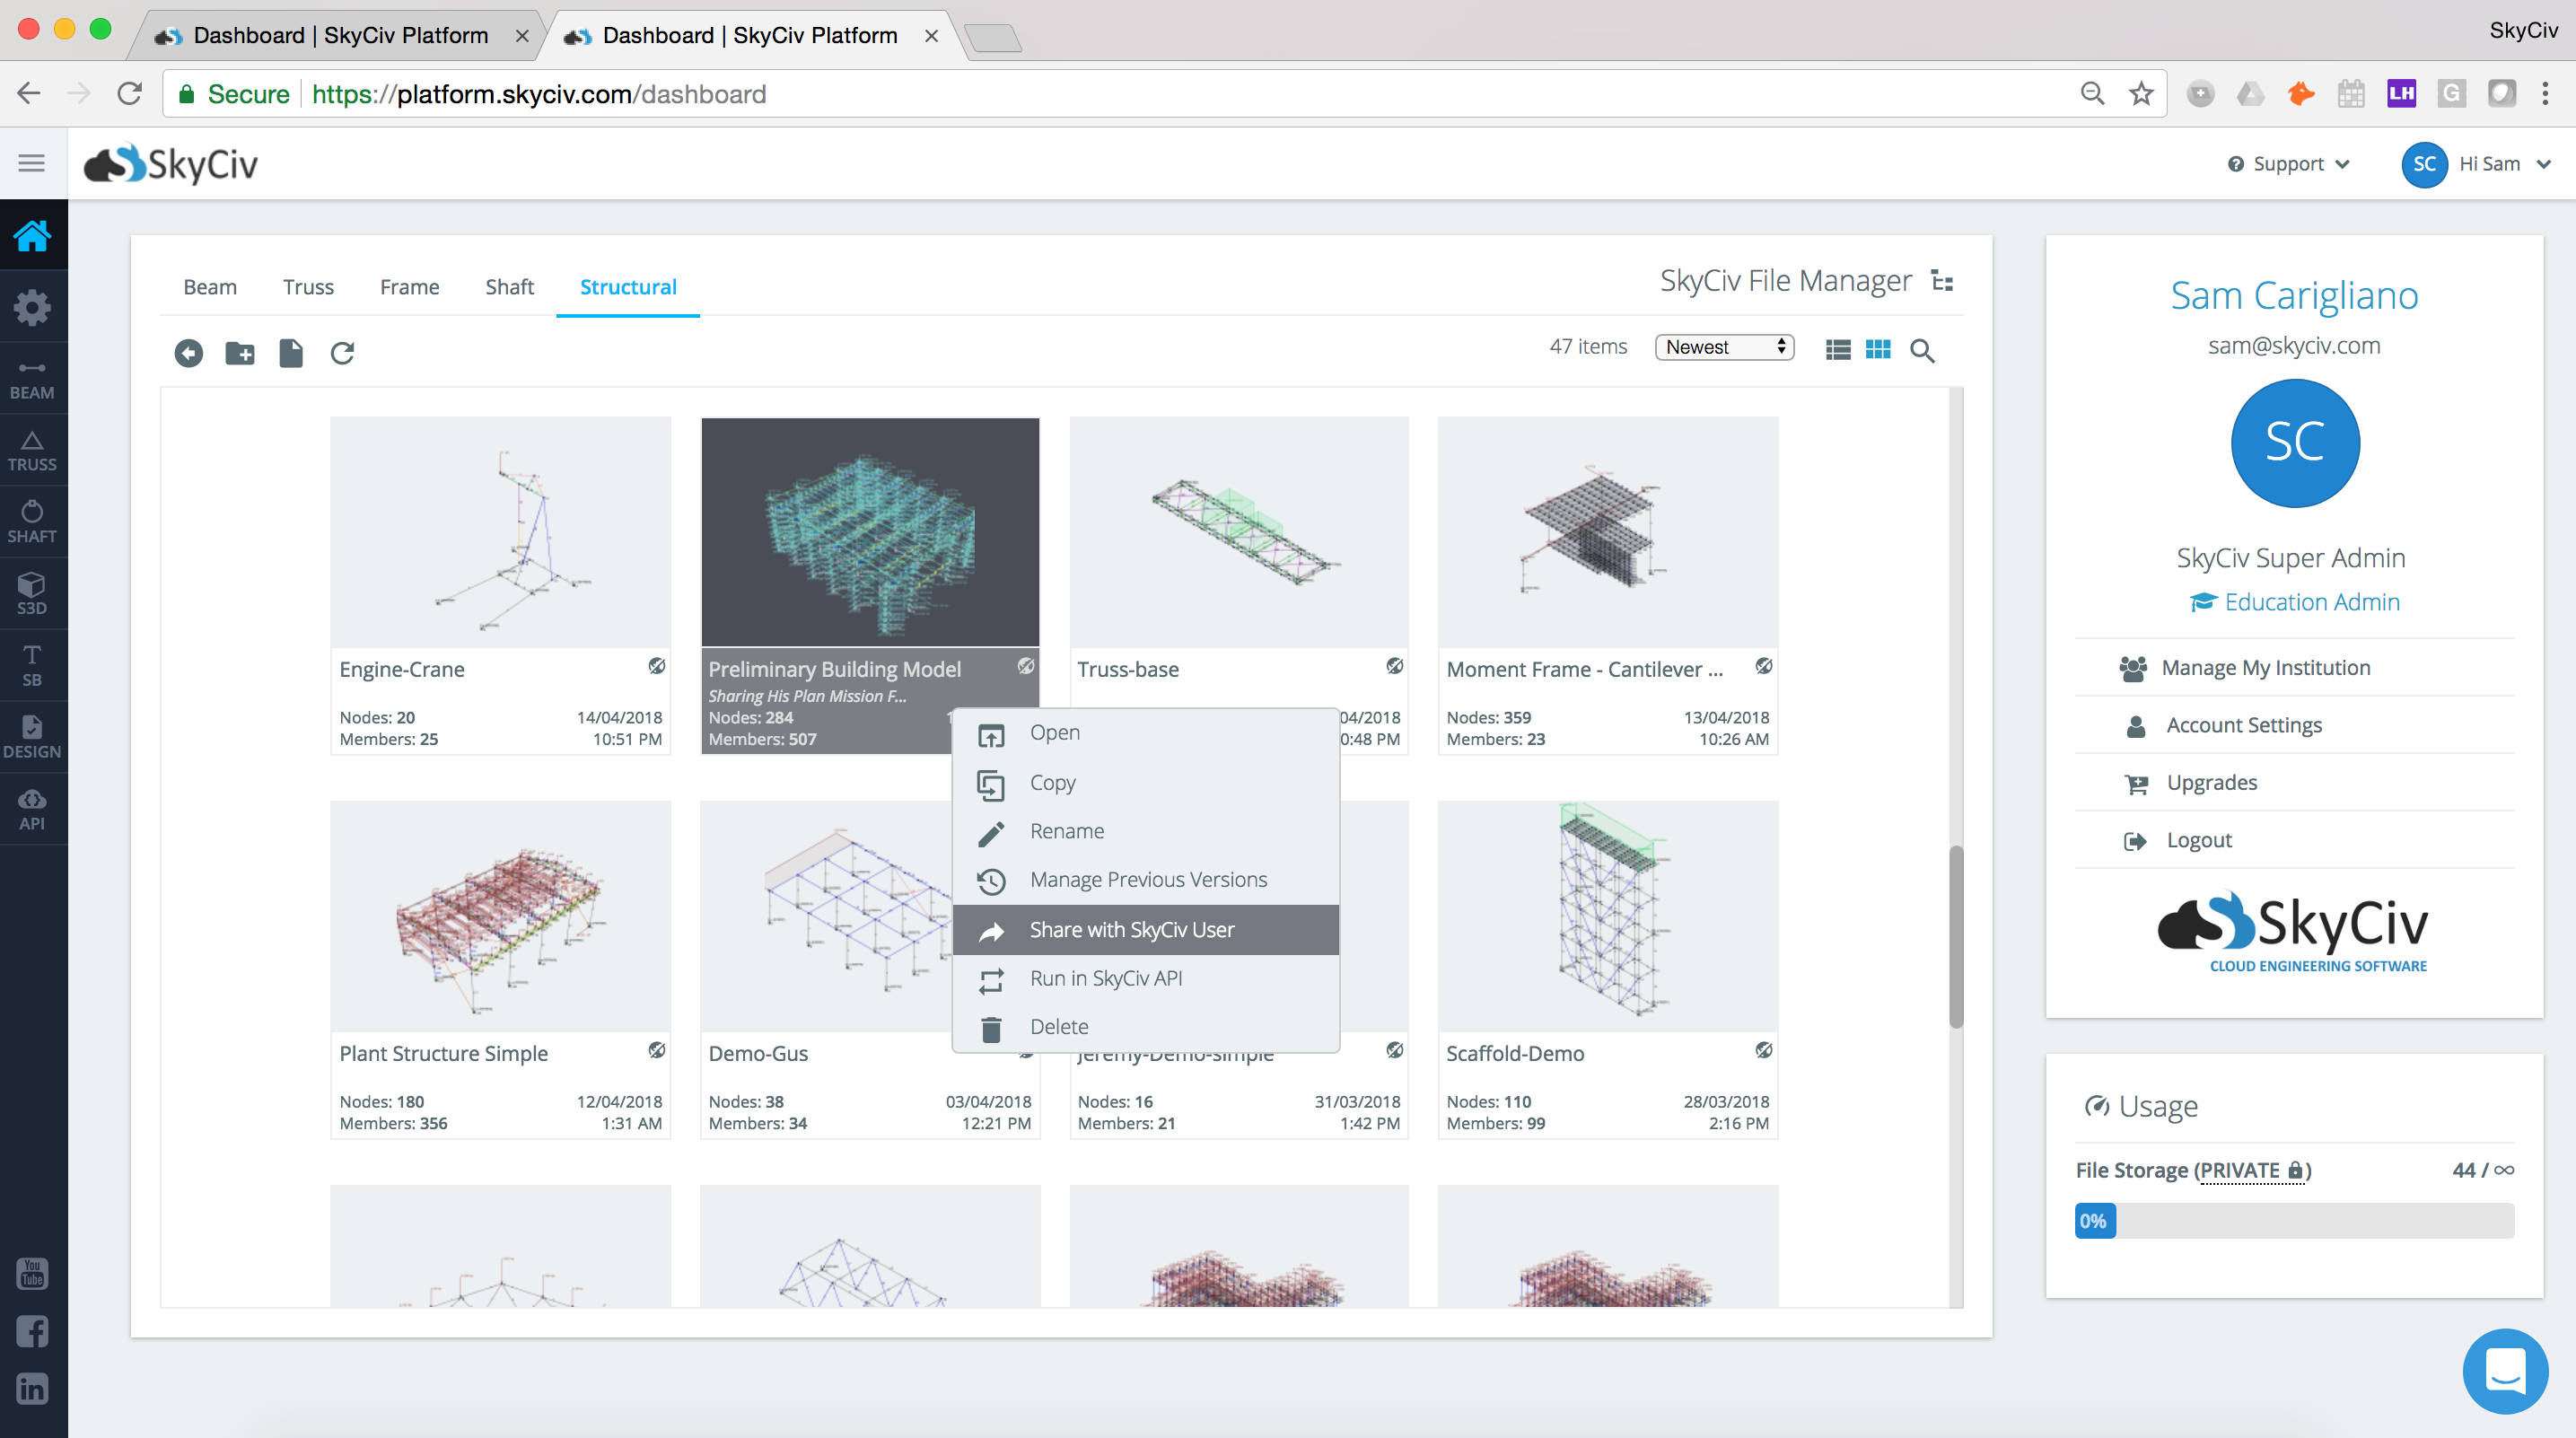This screenshot has width=2576, height=1438.
Task: Select Share with SkyCiv User
Action: point(1131,929)
